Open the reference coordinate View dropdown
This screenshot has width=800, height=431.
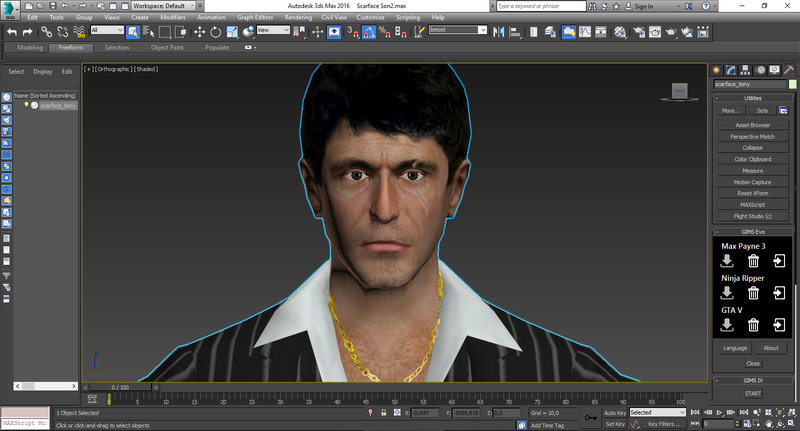click(x=273, y=30)
